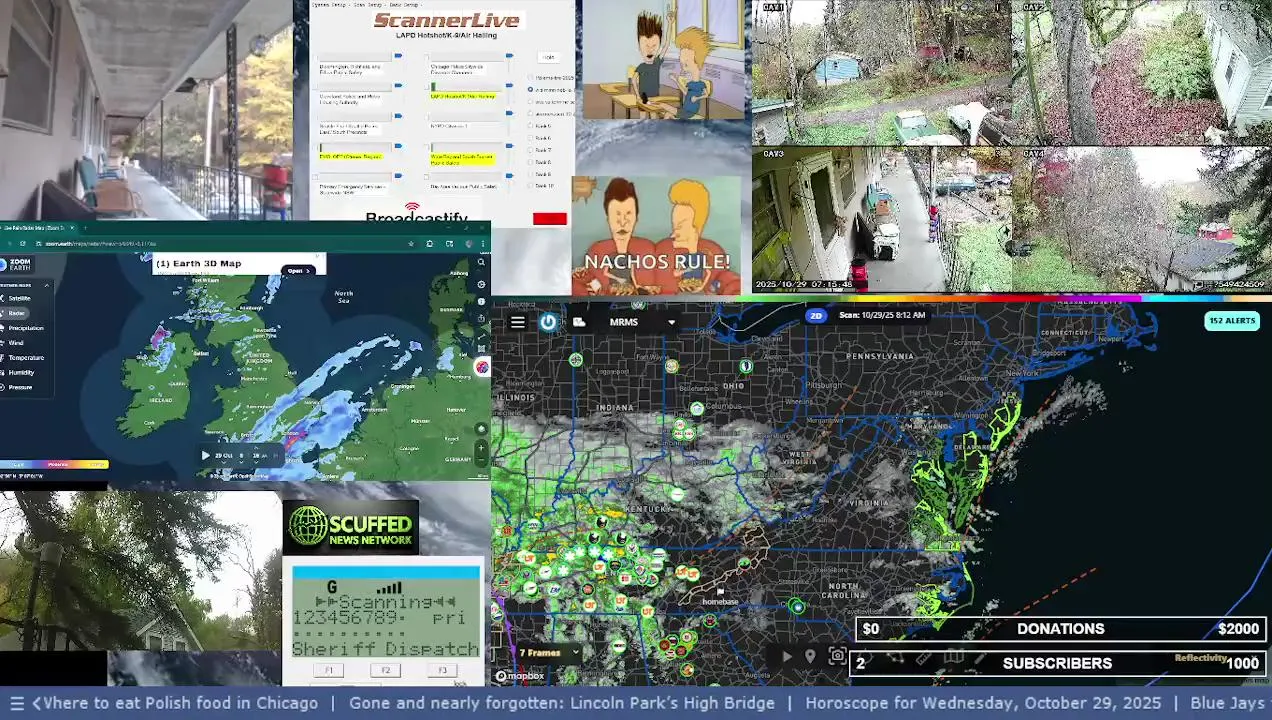Select Bank 5 radio button in ScannerLive

(x=530, y=126)
